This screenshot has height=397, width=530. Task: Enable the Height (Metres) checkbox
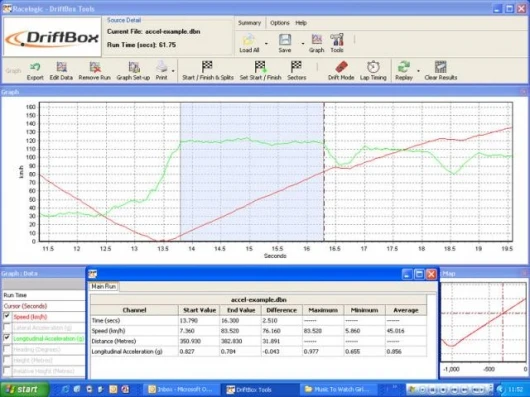click(6, 360)
